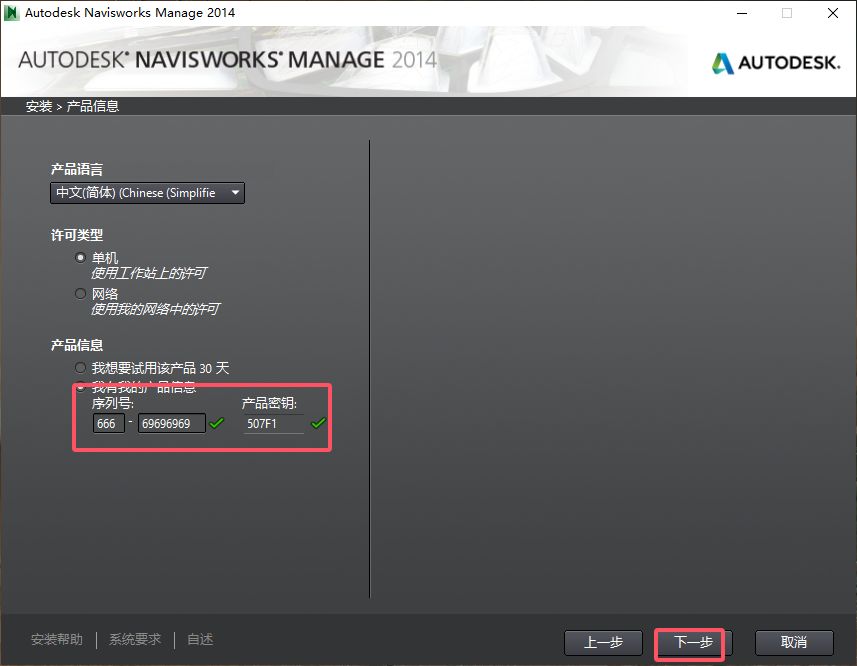
Task: Open the 安装帮助 installation help link
Action: click(x=57, y=639)
